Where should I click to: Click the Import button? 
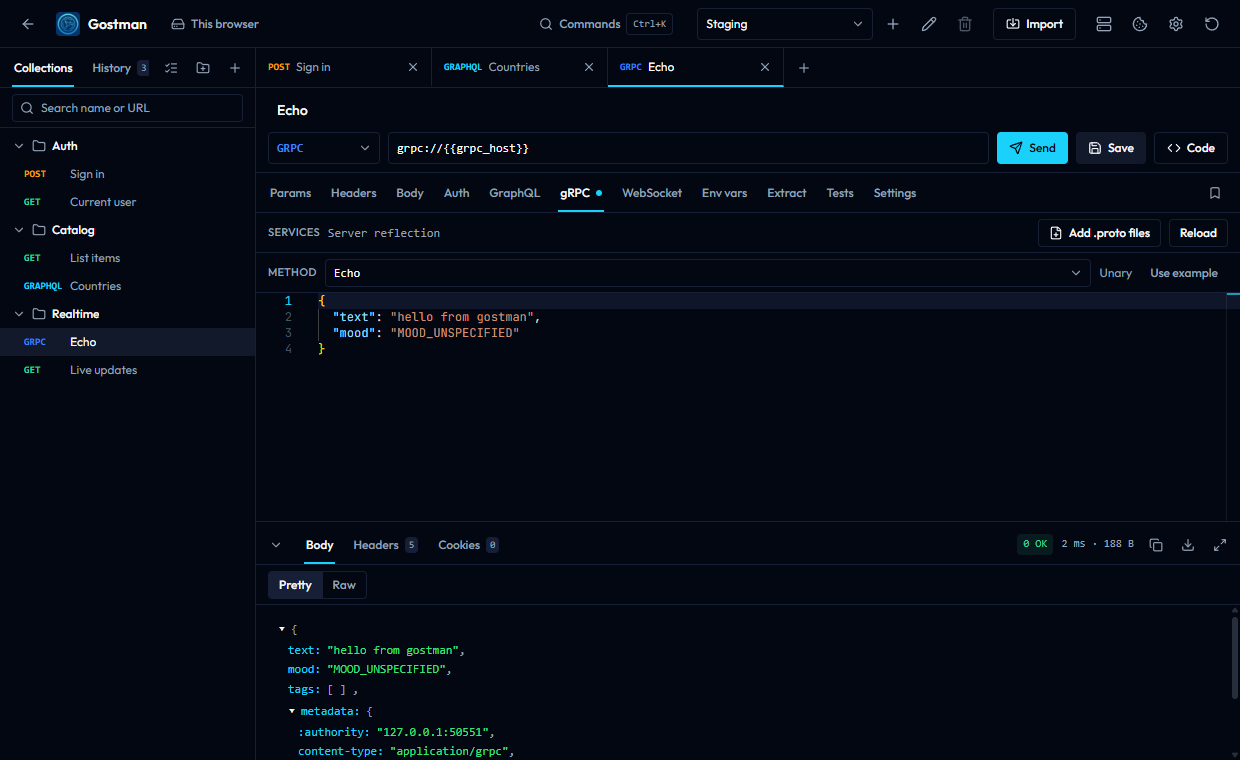pos(1034,24)
